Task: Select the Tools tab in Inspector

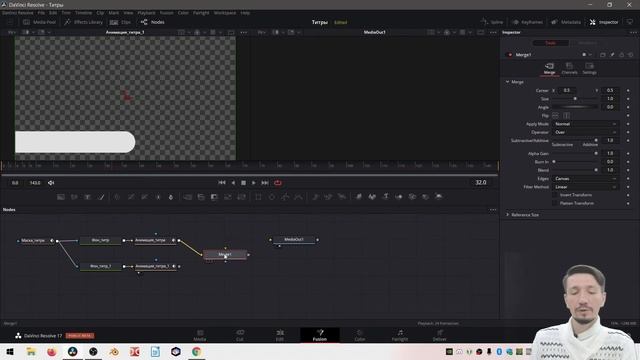Action: click(x=551, y=43)
